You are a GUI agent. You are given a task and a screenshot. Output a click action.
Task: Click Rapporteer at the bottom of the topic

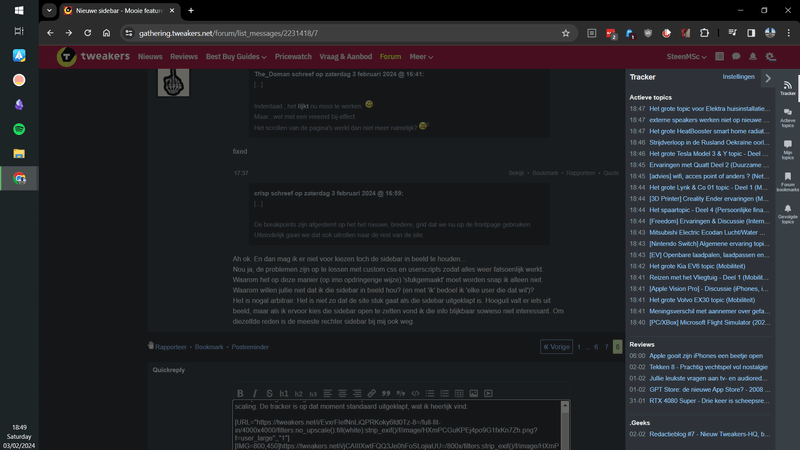[x=170, y=347]
